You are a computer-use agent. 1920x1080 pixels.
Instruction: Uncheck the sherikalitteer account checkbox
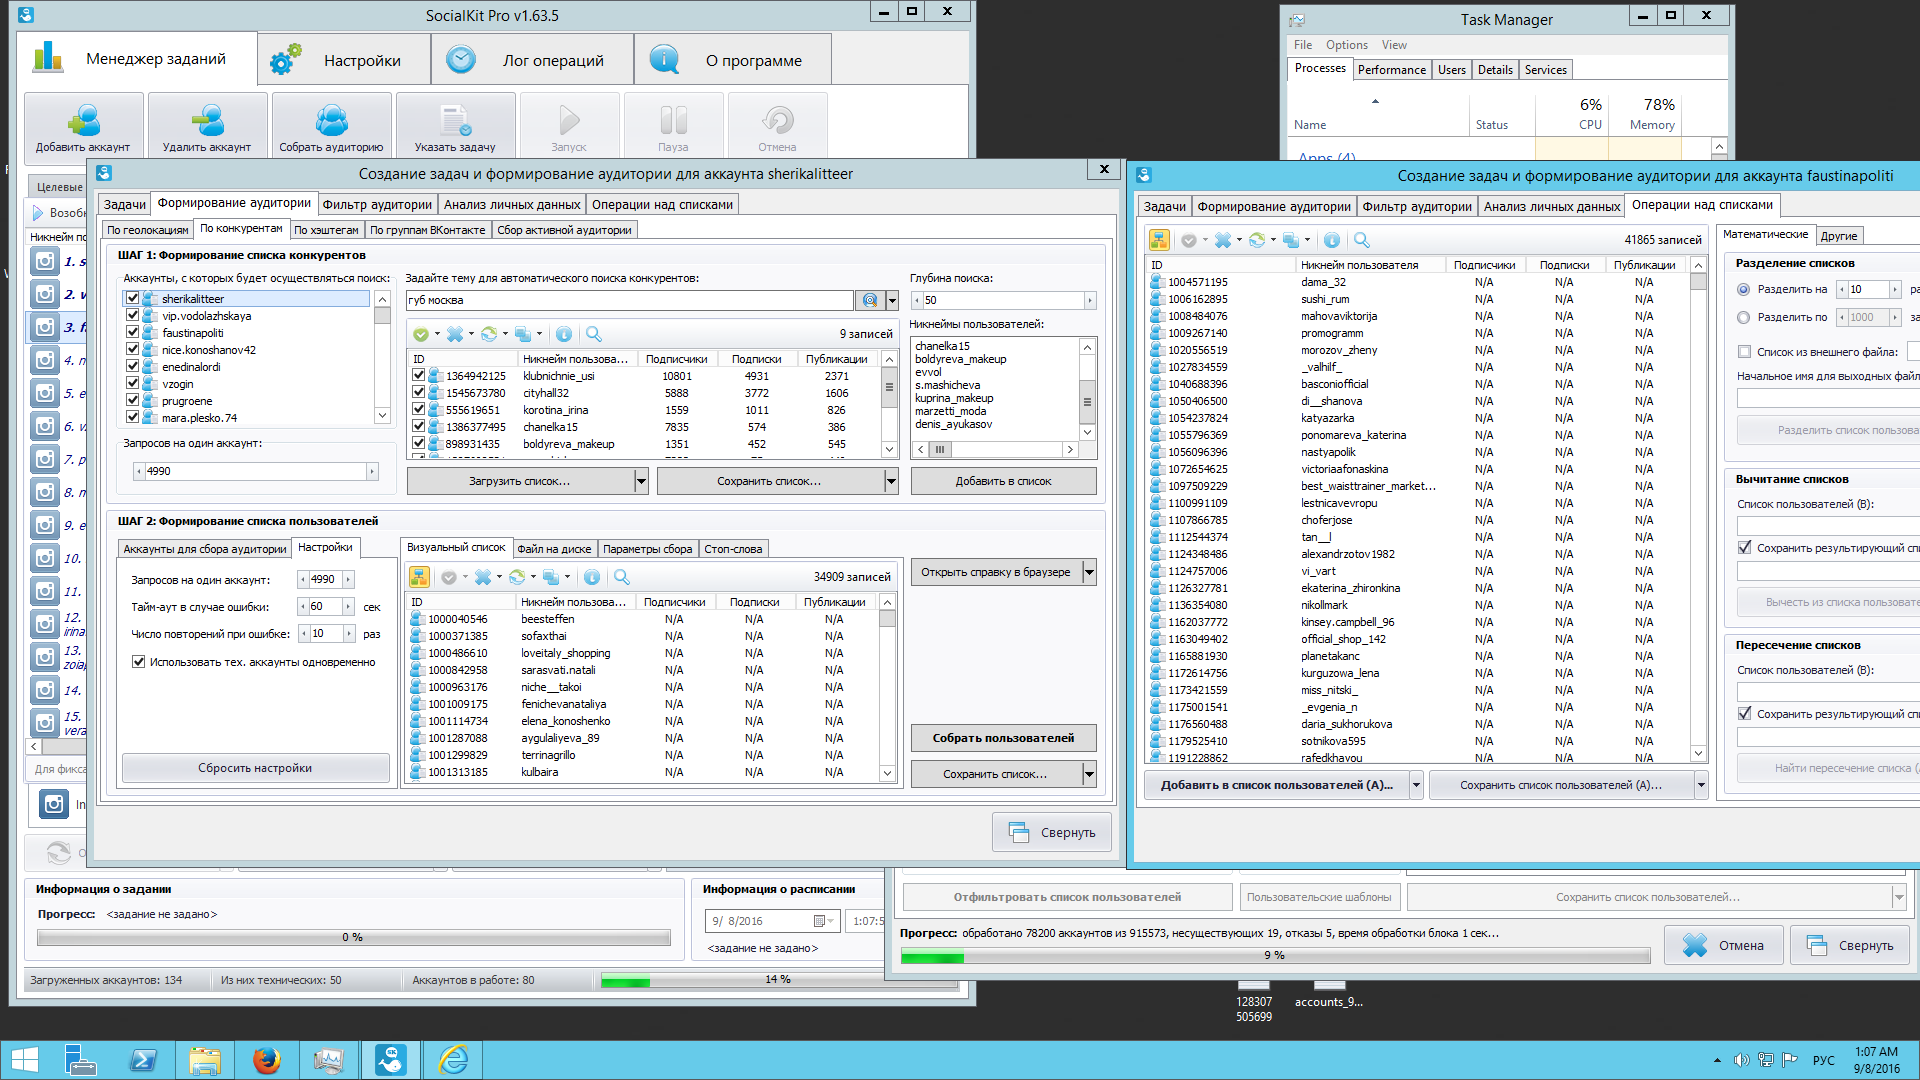133,299
